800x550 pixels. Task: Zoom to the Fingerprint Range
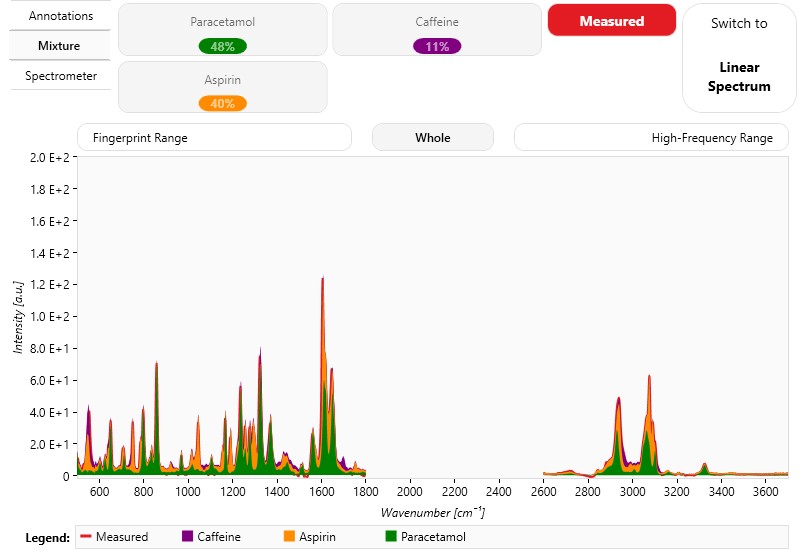pyautogui.click(x=214, y=138)
